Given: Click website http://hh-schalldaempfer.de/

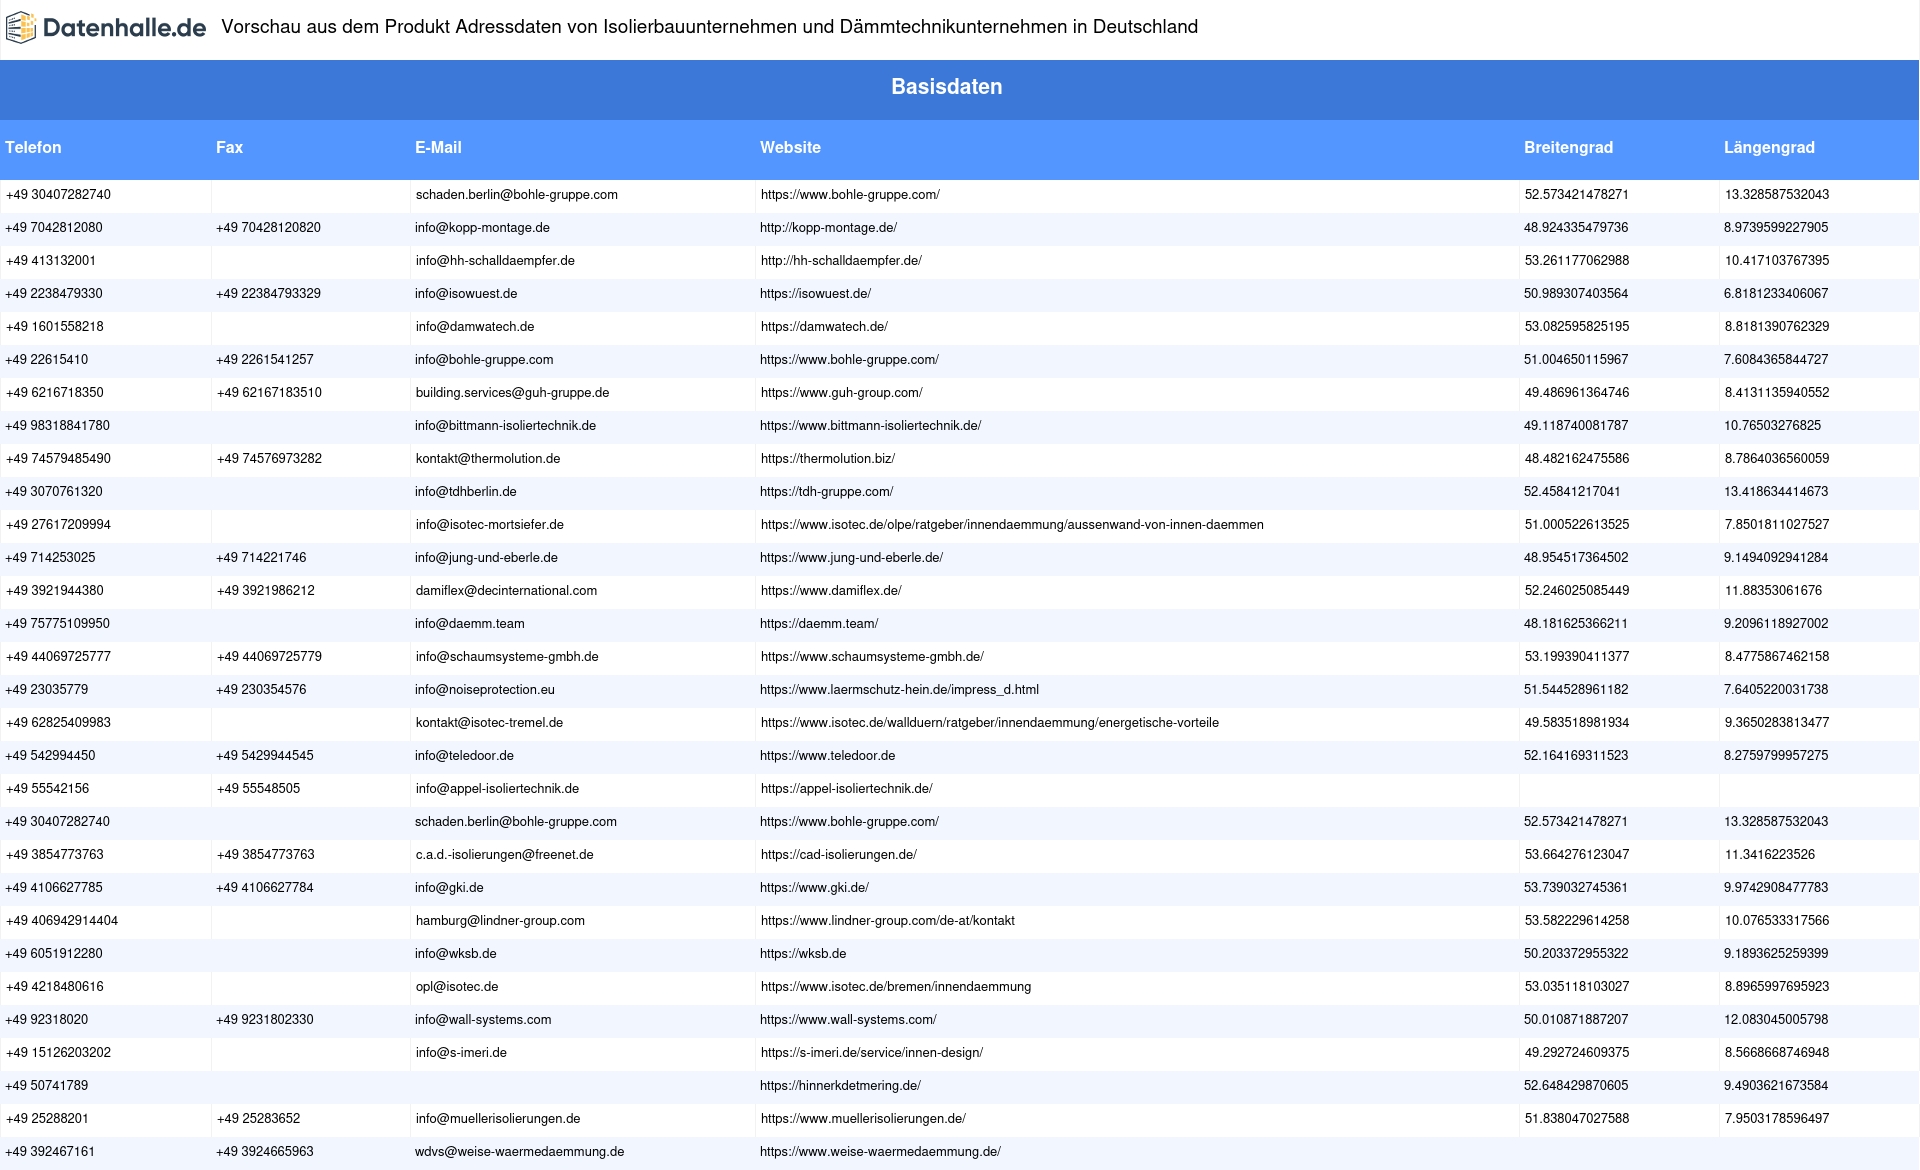Looking at the screenshot, I should tap(841, 261).
